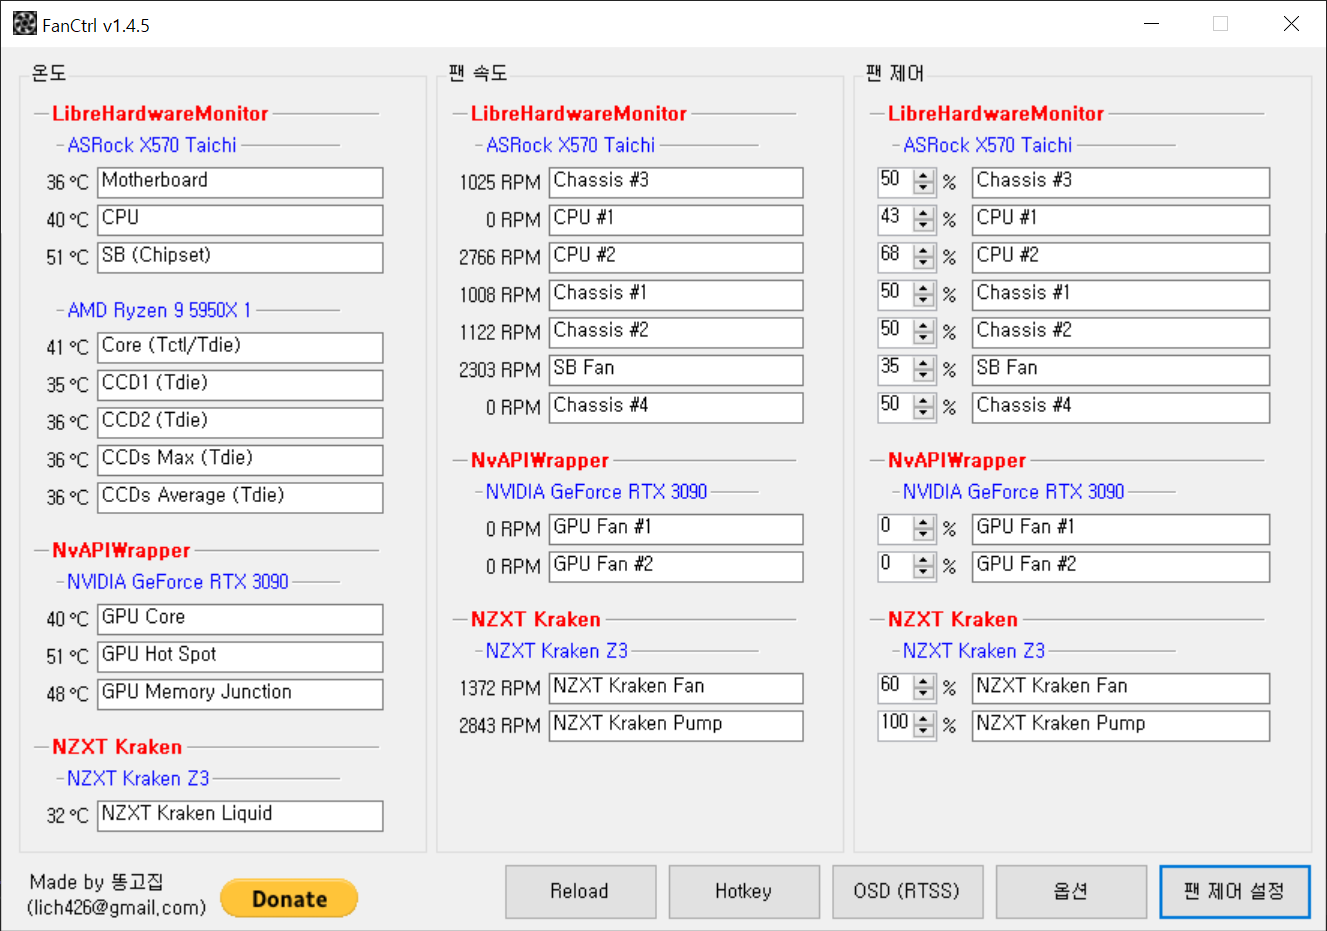Select the CCD1 (Tdie) name field
This screenshot has width=1327, height=931.
click(240, 385)
